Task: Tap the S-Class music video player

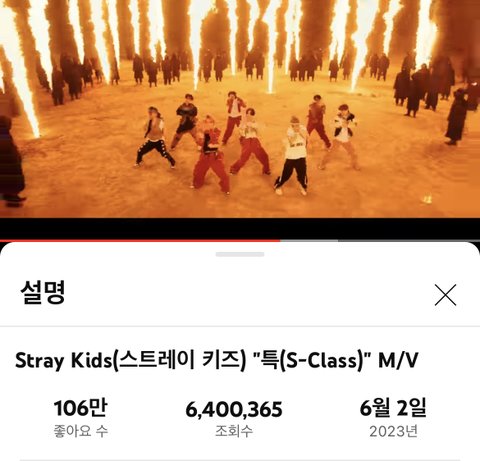Action: [240, 109]
